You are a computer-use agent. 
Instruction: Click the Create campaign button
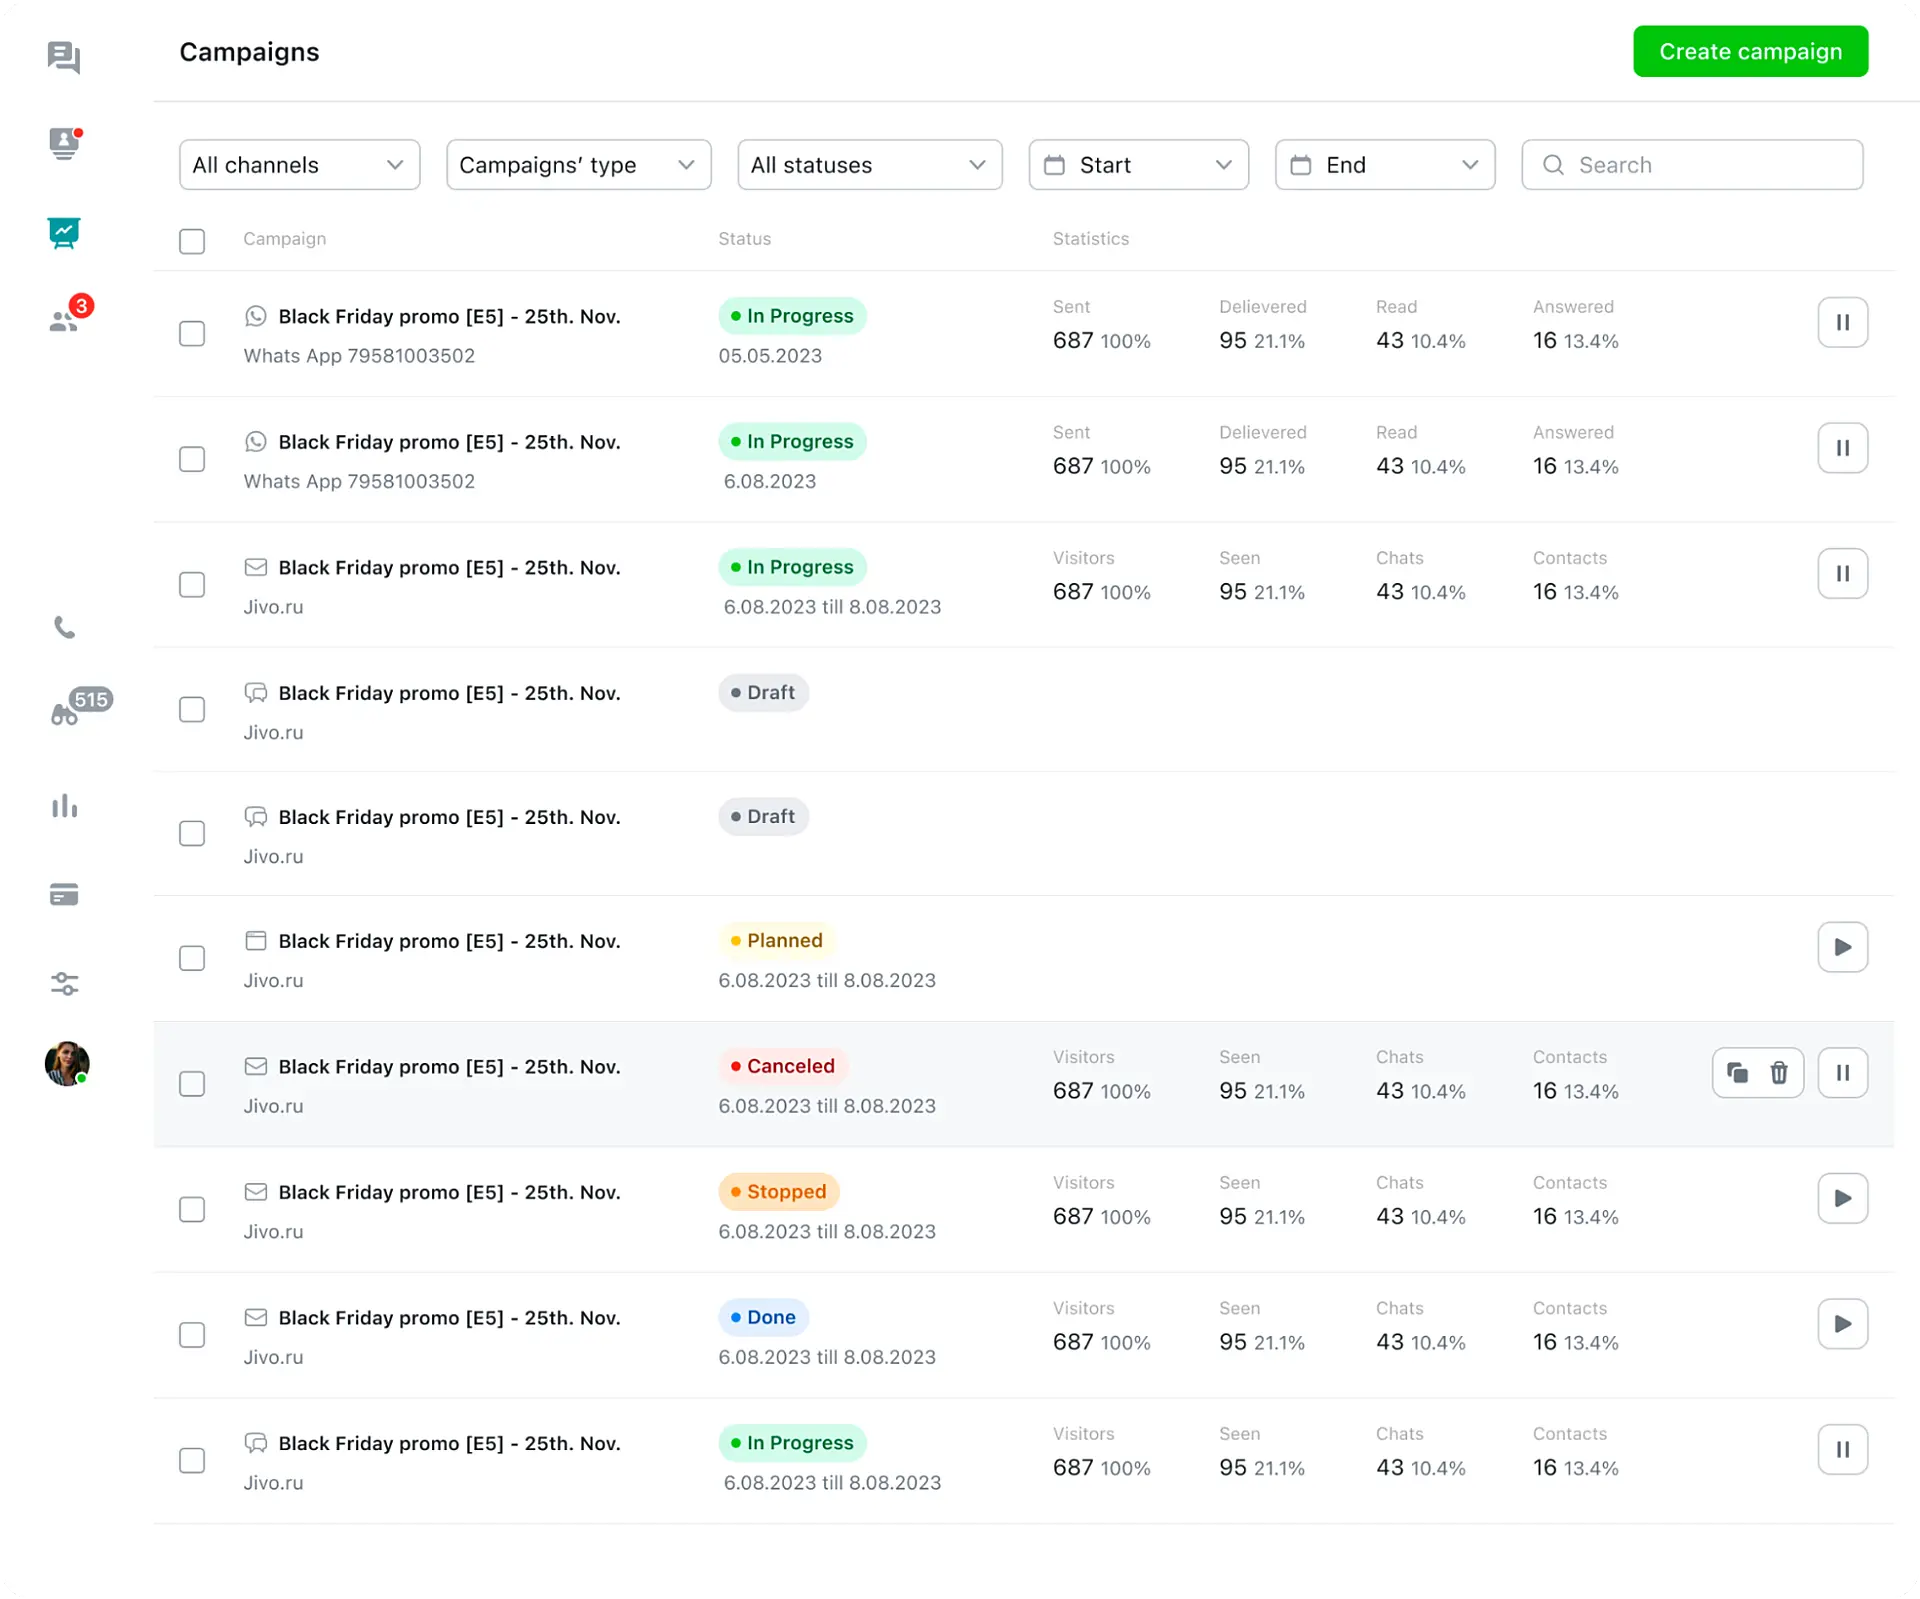pyautogui.click(x=1750, y=51)
